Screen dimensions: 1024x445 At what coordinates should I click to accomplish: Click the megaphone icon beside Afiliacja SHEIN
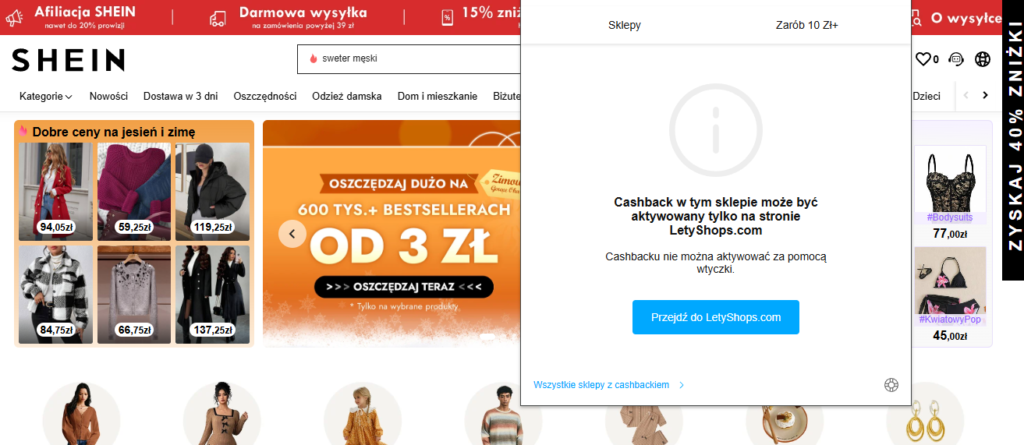[14, 18]
